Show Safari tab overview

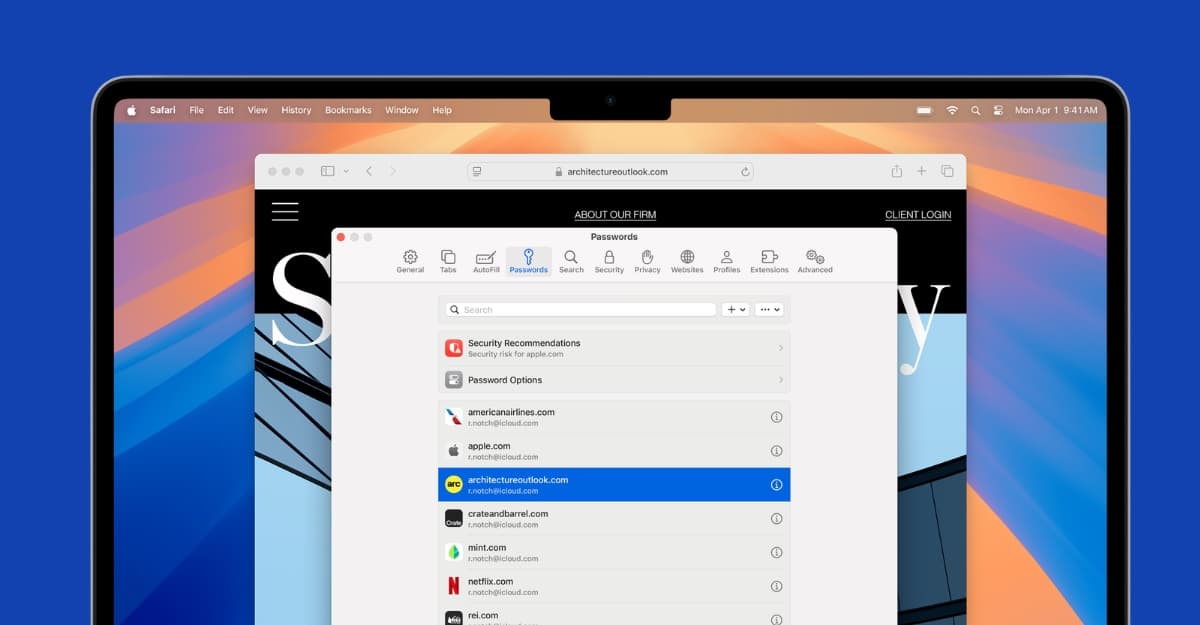(x=947, y=171)
